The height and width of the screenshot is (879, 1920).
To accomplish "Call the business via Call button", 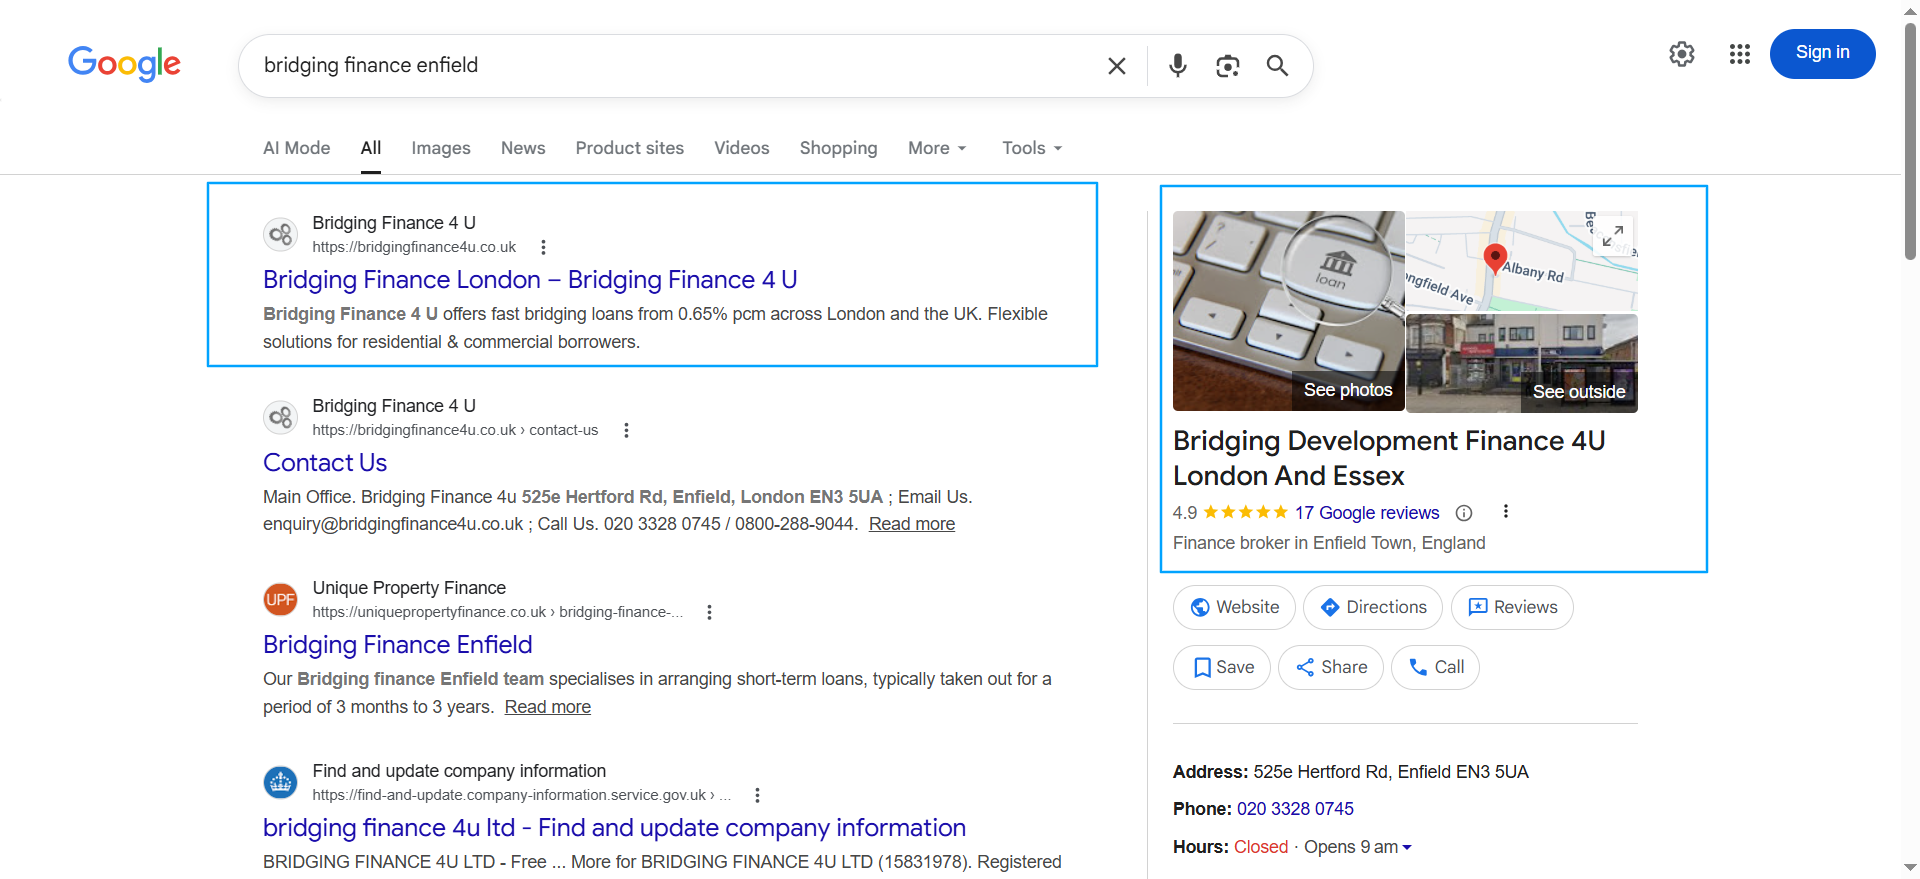I will pos(1435,667).
